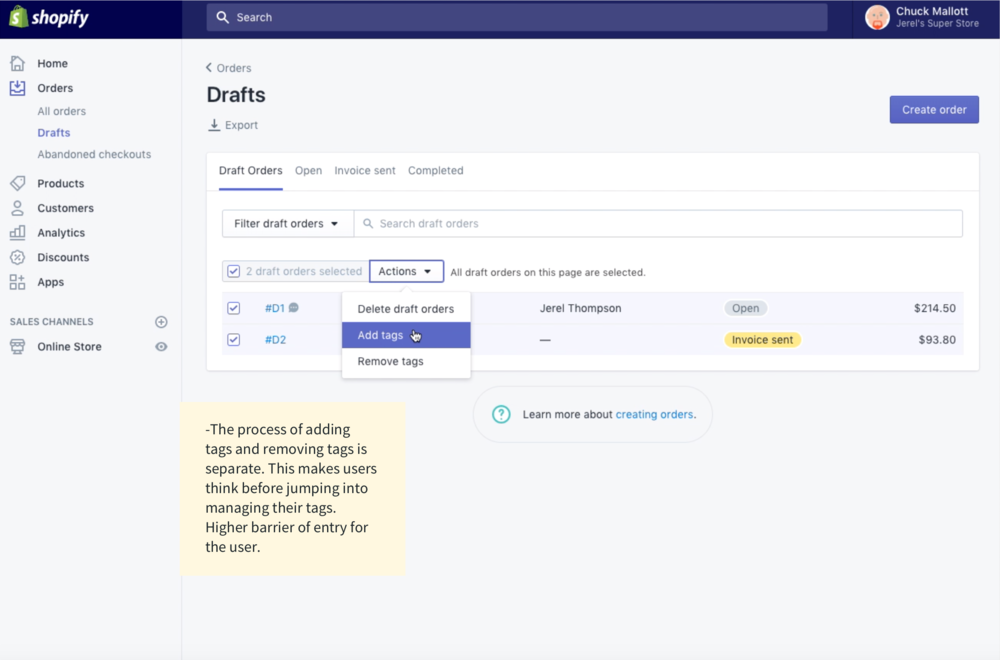The width and height of the screenshot is (1000, 660).
Task: Click the Invoice sent status badge
Action: pos(763,340)
